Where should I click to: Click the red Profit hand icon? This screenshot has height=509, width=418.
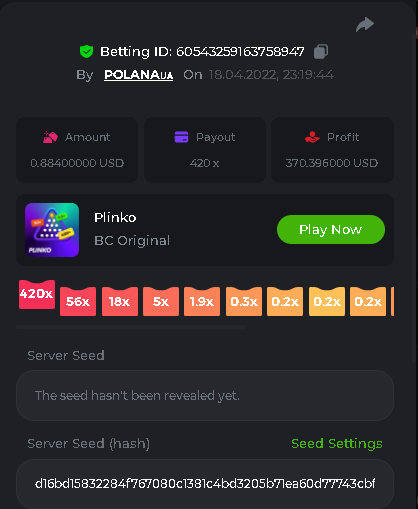tap(312, 137)
